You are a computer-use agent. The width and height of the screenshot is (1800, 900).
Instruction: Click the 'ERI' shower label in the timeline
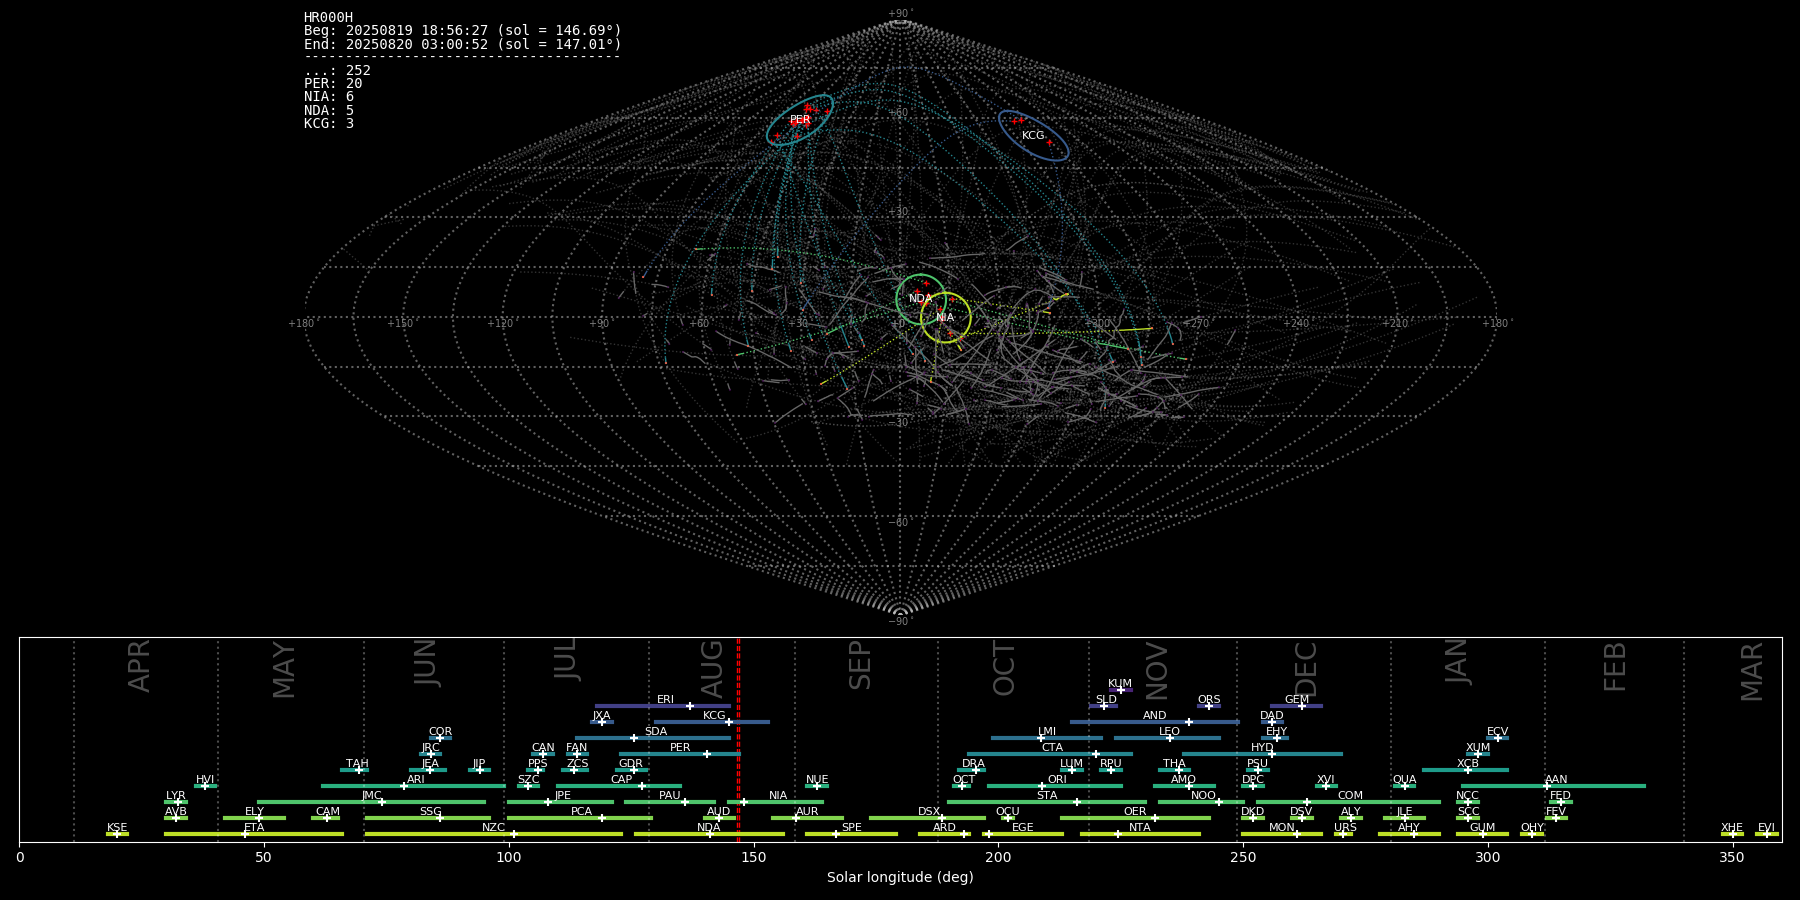[x=665, y=700]
